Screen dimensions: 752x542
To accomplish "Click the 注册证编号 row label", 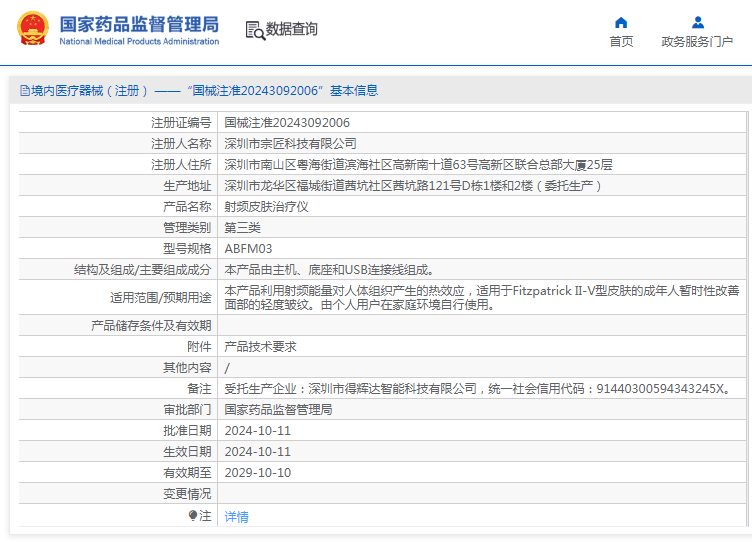I will click(x=181, y=123).
